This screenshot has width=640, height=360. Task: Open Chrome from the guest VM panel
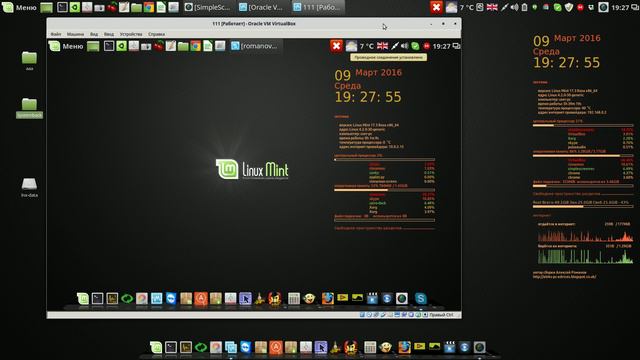pos(195,46)
